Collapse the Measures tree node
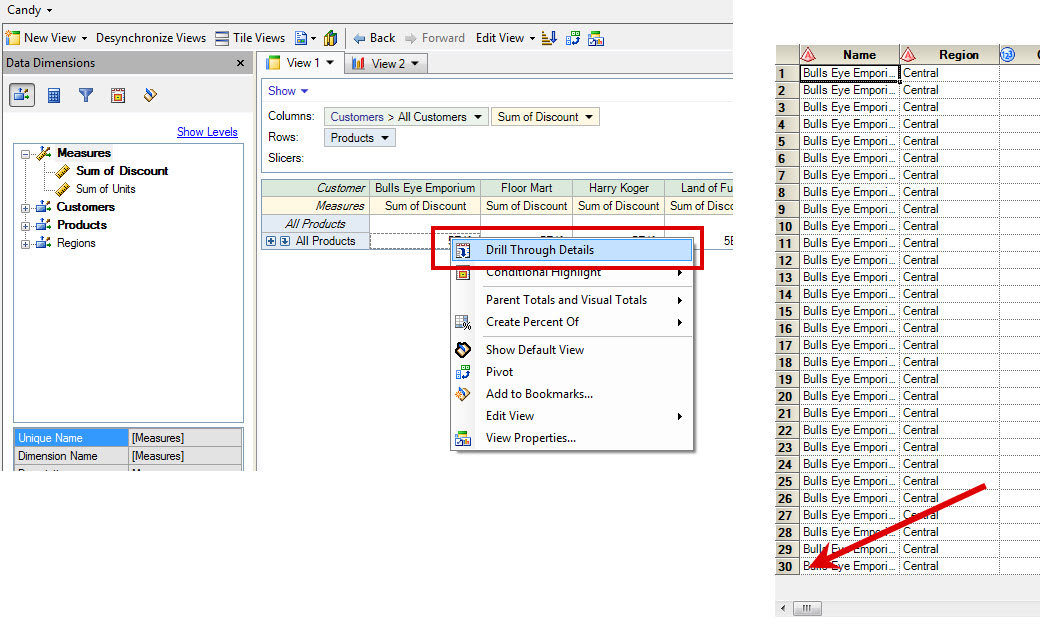Screen dimensions: 1040x626 [x=25, y=153]
